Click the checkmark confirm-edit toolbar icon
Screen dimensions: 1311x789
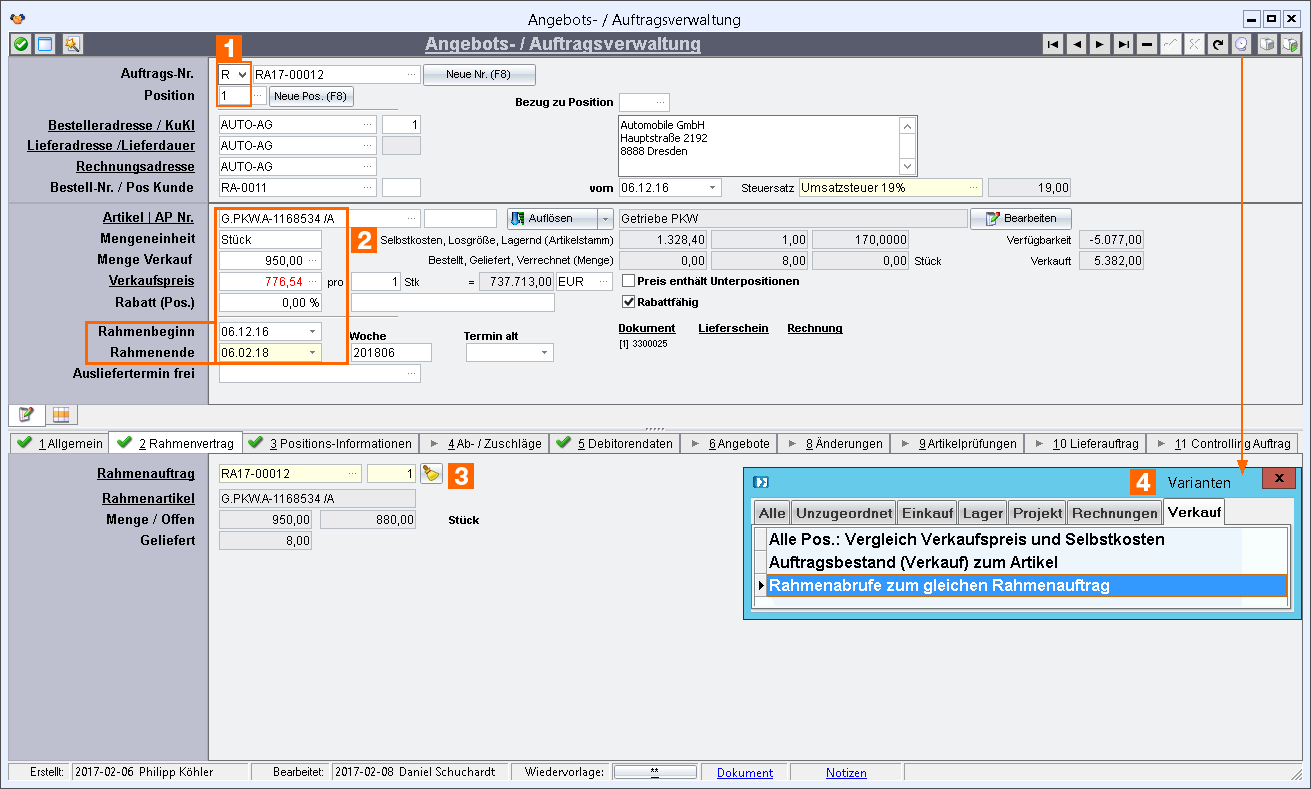[x=1170, y=44]
